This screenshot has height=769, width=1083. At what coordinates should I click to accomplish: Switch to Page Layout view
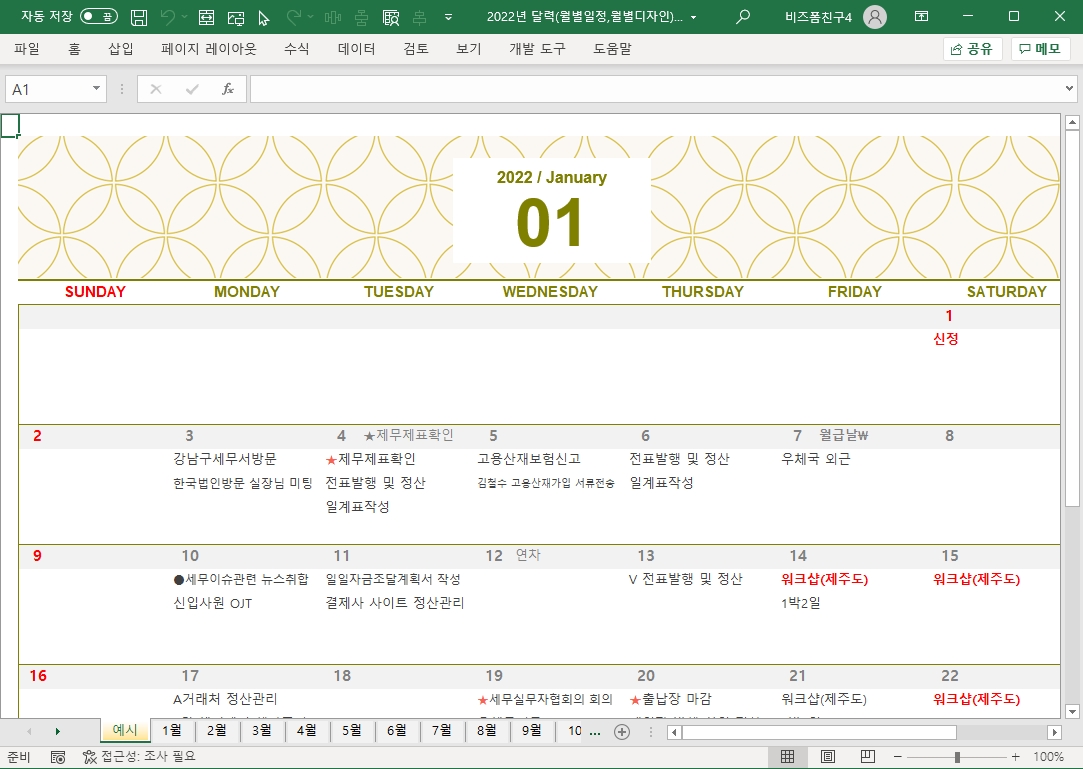(x=828, y=757)
